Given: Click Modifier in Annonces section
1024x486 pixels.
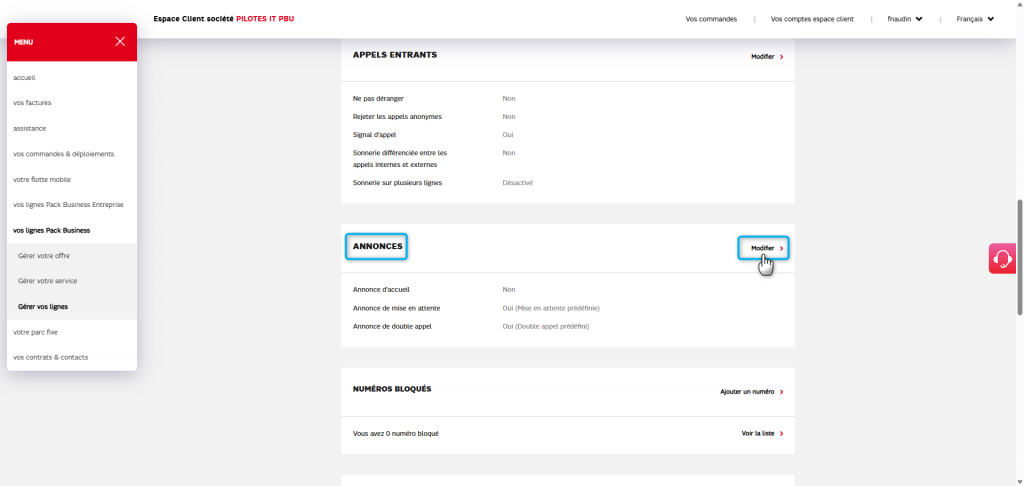Looking at the screenshot, I should [x=766, y=248].
